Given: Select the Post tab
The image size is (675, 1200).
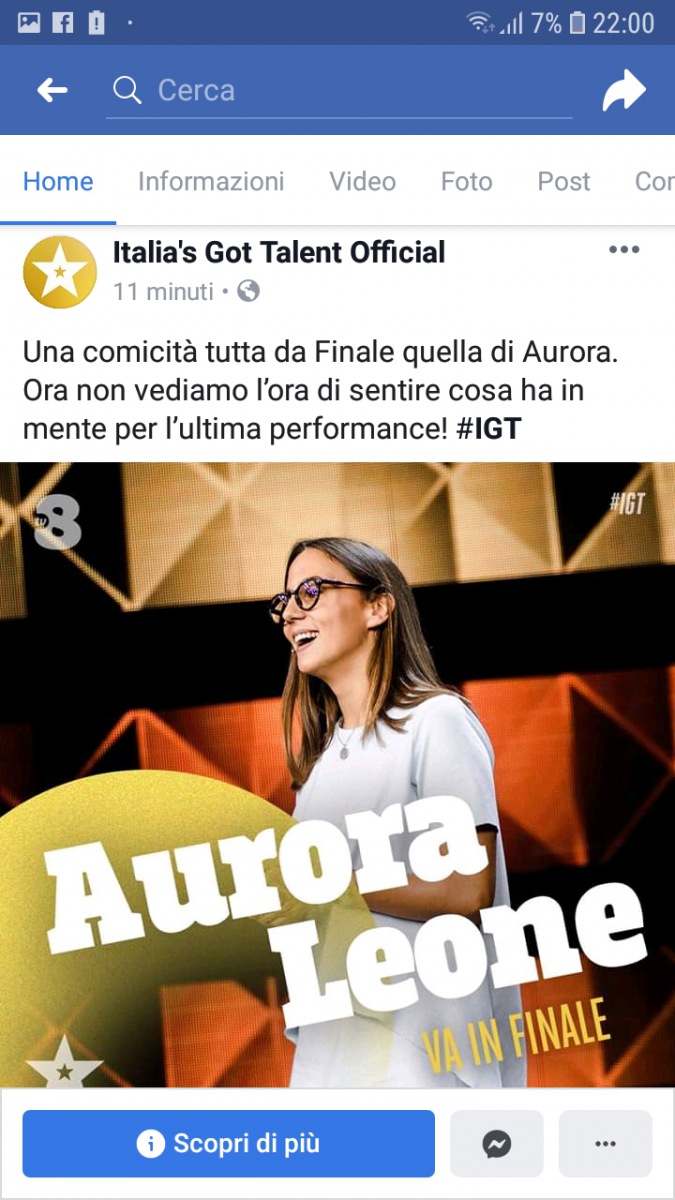Looking at the screenshot, I should point(564,181).
